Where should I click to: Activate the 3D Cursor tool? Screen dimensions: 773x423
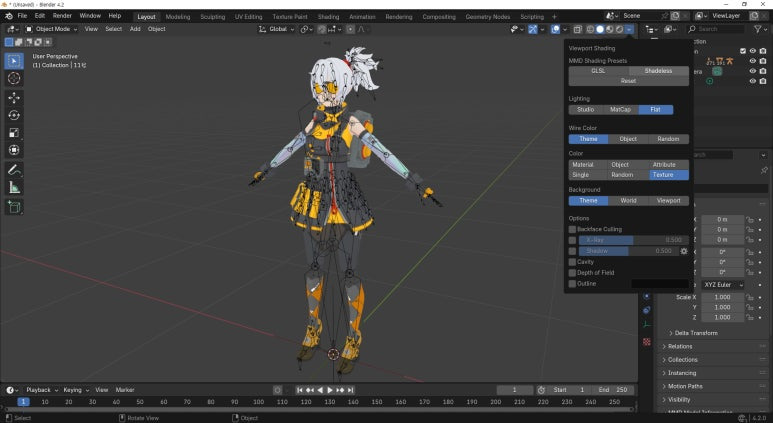click(14, 78)
